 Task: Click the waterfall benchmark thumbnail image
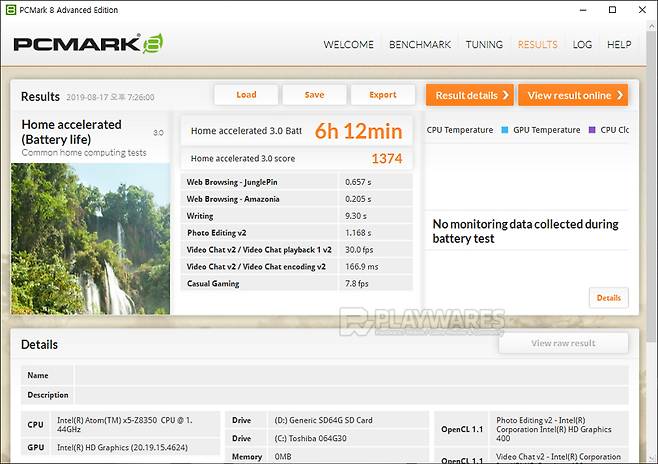coord(90,238)
